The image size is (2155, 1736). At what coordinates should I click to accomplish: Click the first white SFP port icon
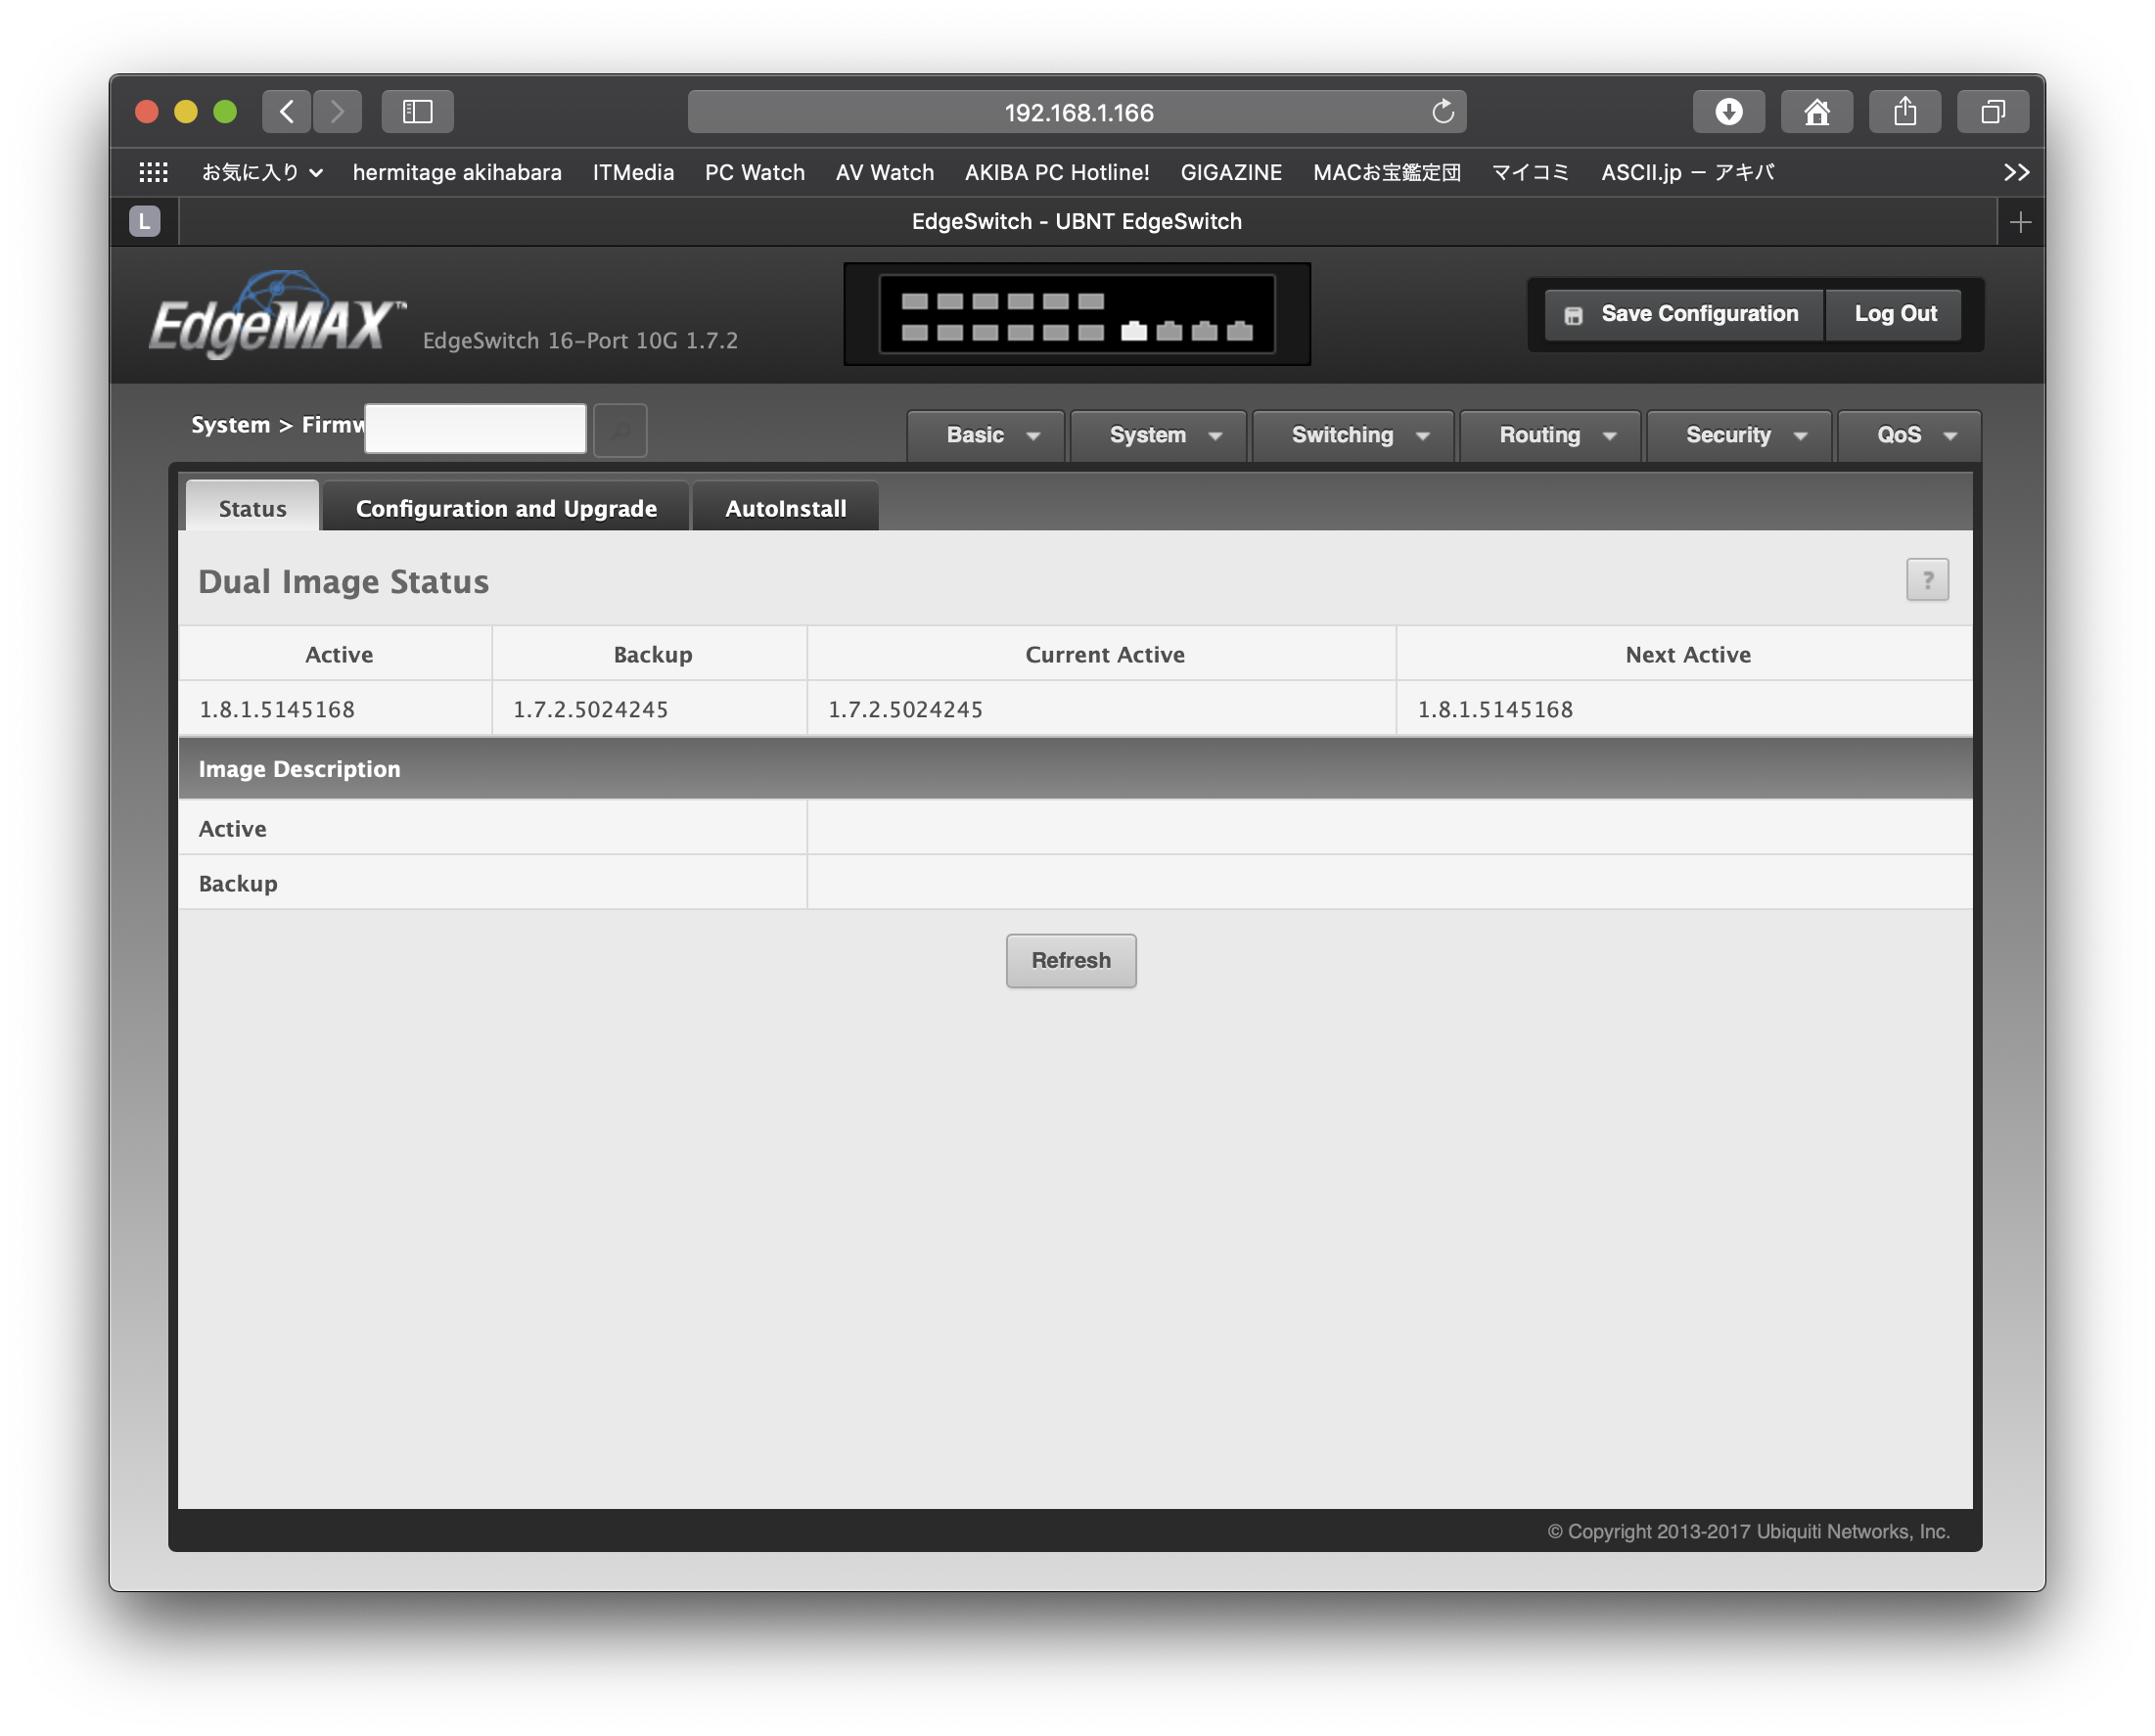point(1133,331)
